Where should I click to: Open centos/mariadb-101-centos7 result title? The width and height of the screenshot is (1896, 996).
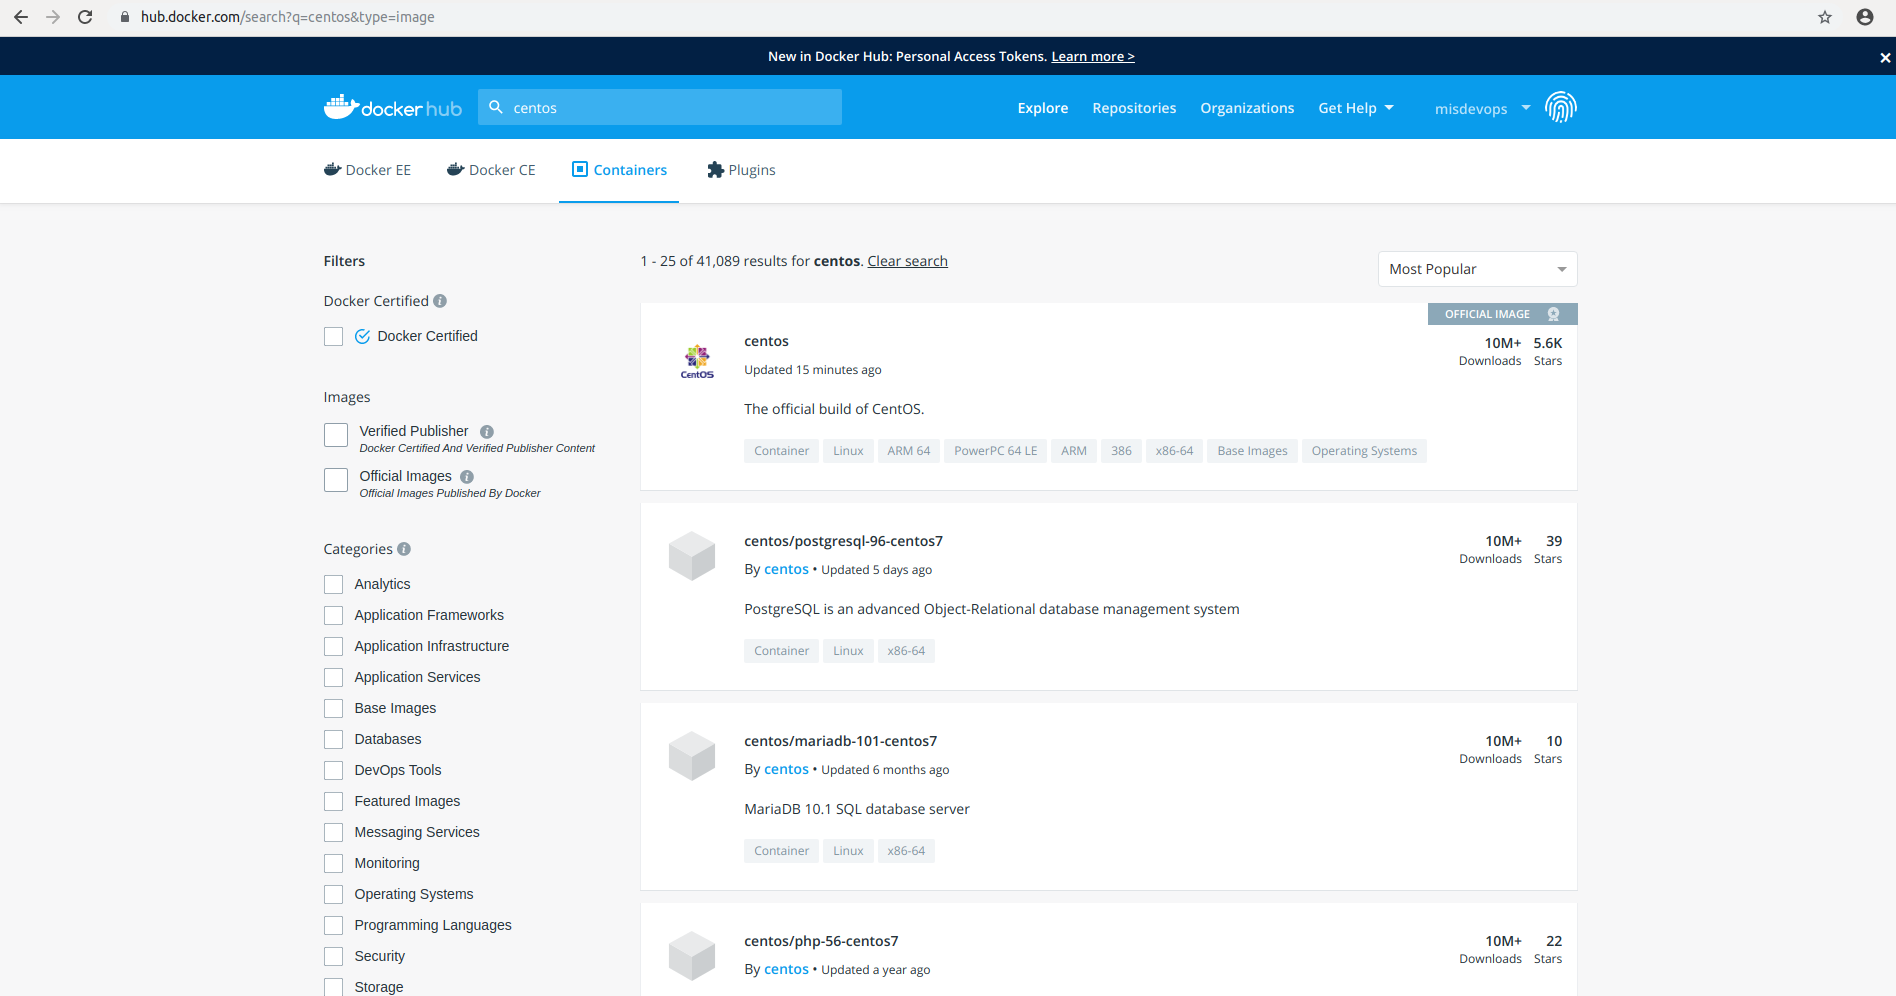pos(840,741)
